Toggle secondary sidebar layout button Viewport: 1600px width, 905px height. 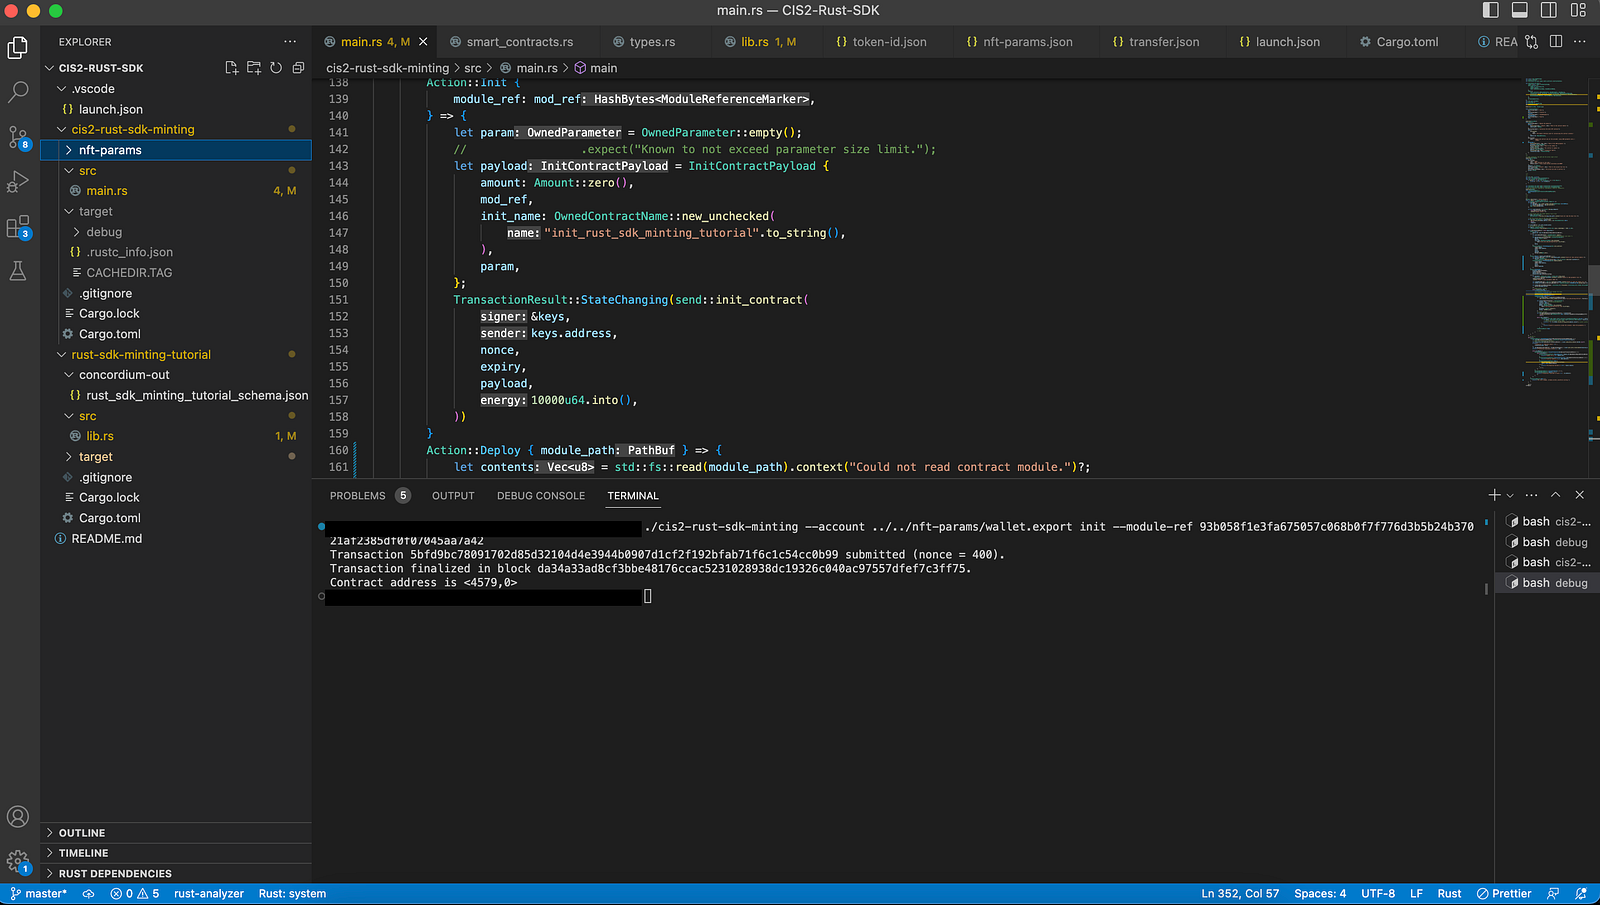(x=1549, y=10)
